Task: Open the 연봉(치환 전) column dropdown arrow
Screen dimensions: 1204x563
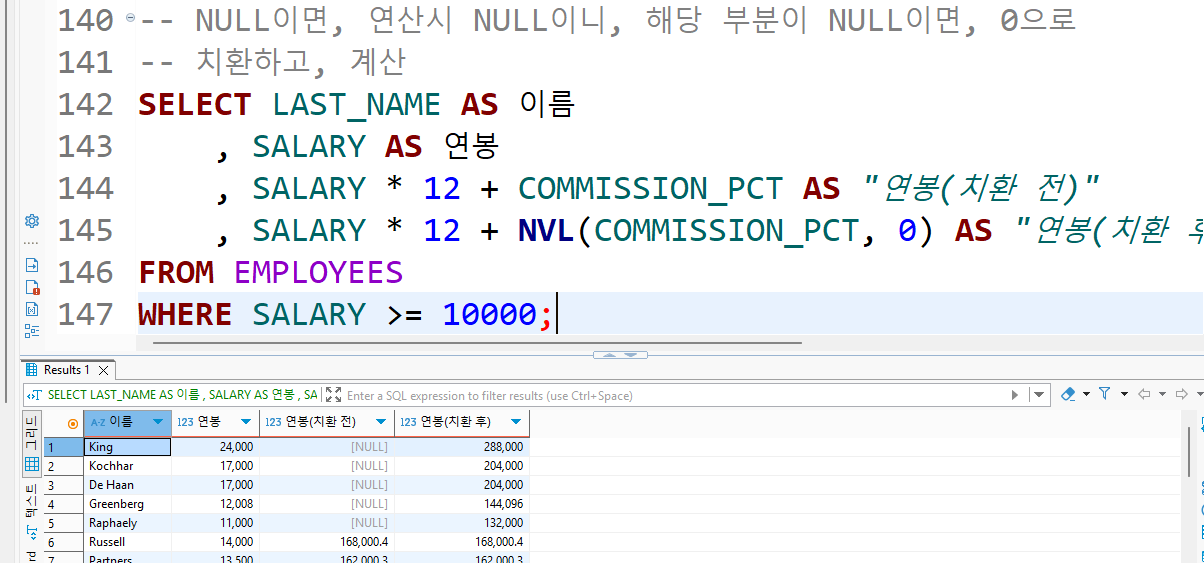Action: (380, 422)
